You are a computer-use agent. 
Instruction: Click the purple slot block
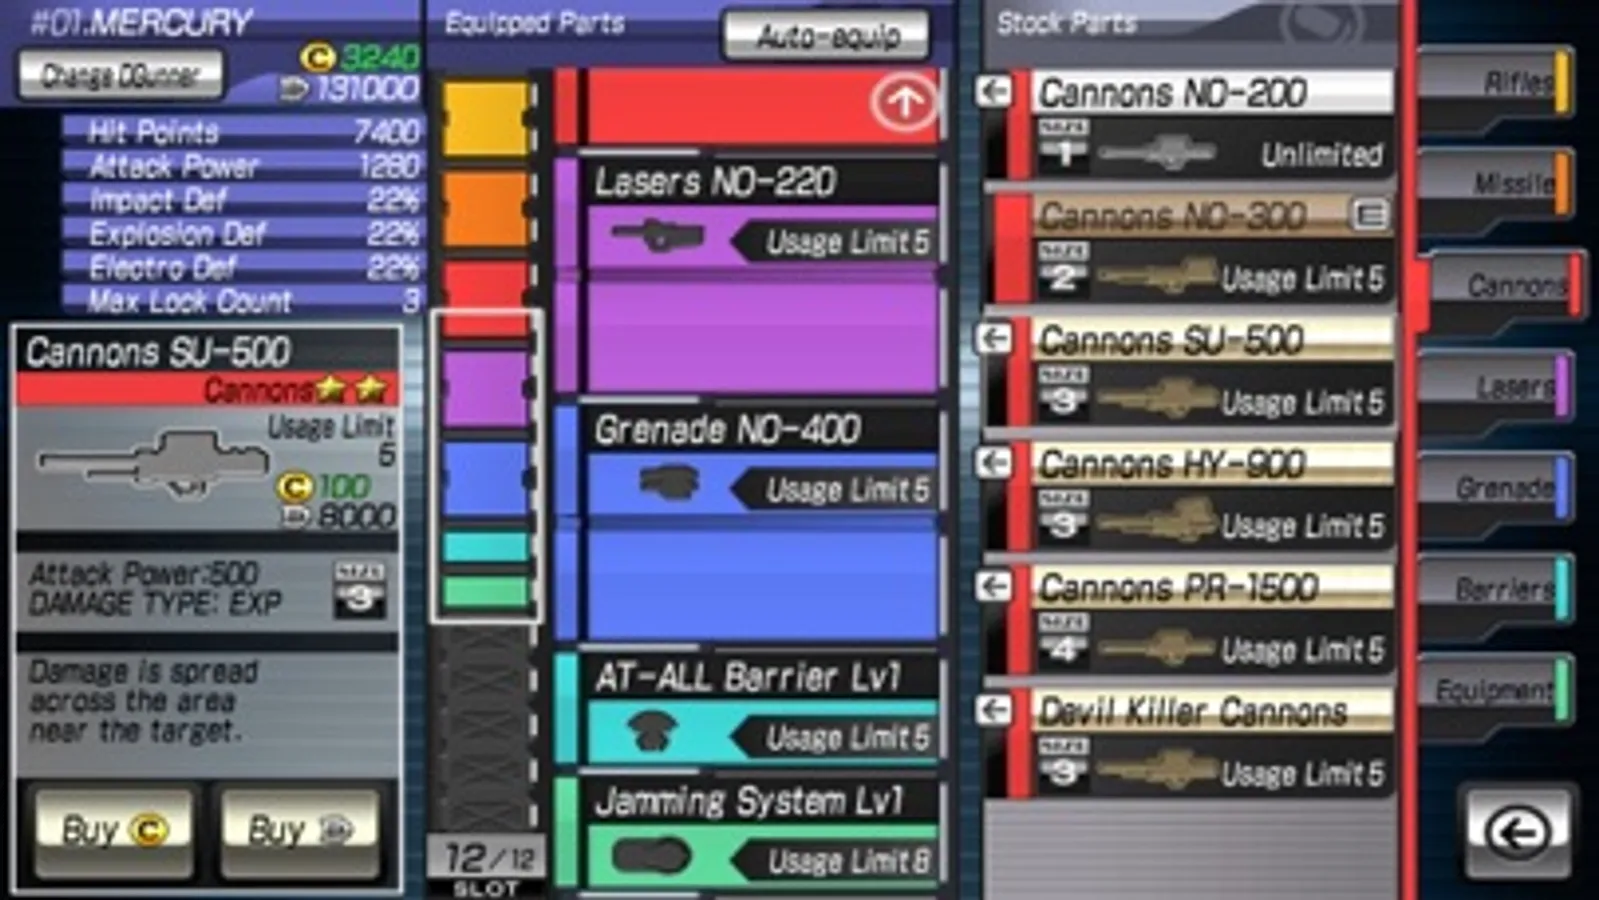tap(485, 388)
